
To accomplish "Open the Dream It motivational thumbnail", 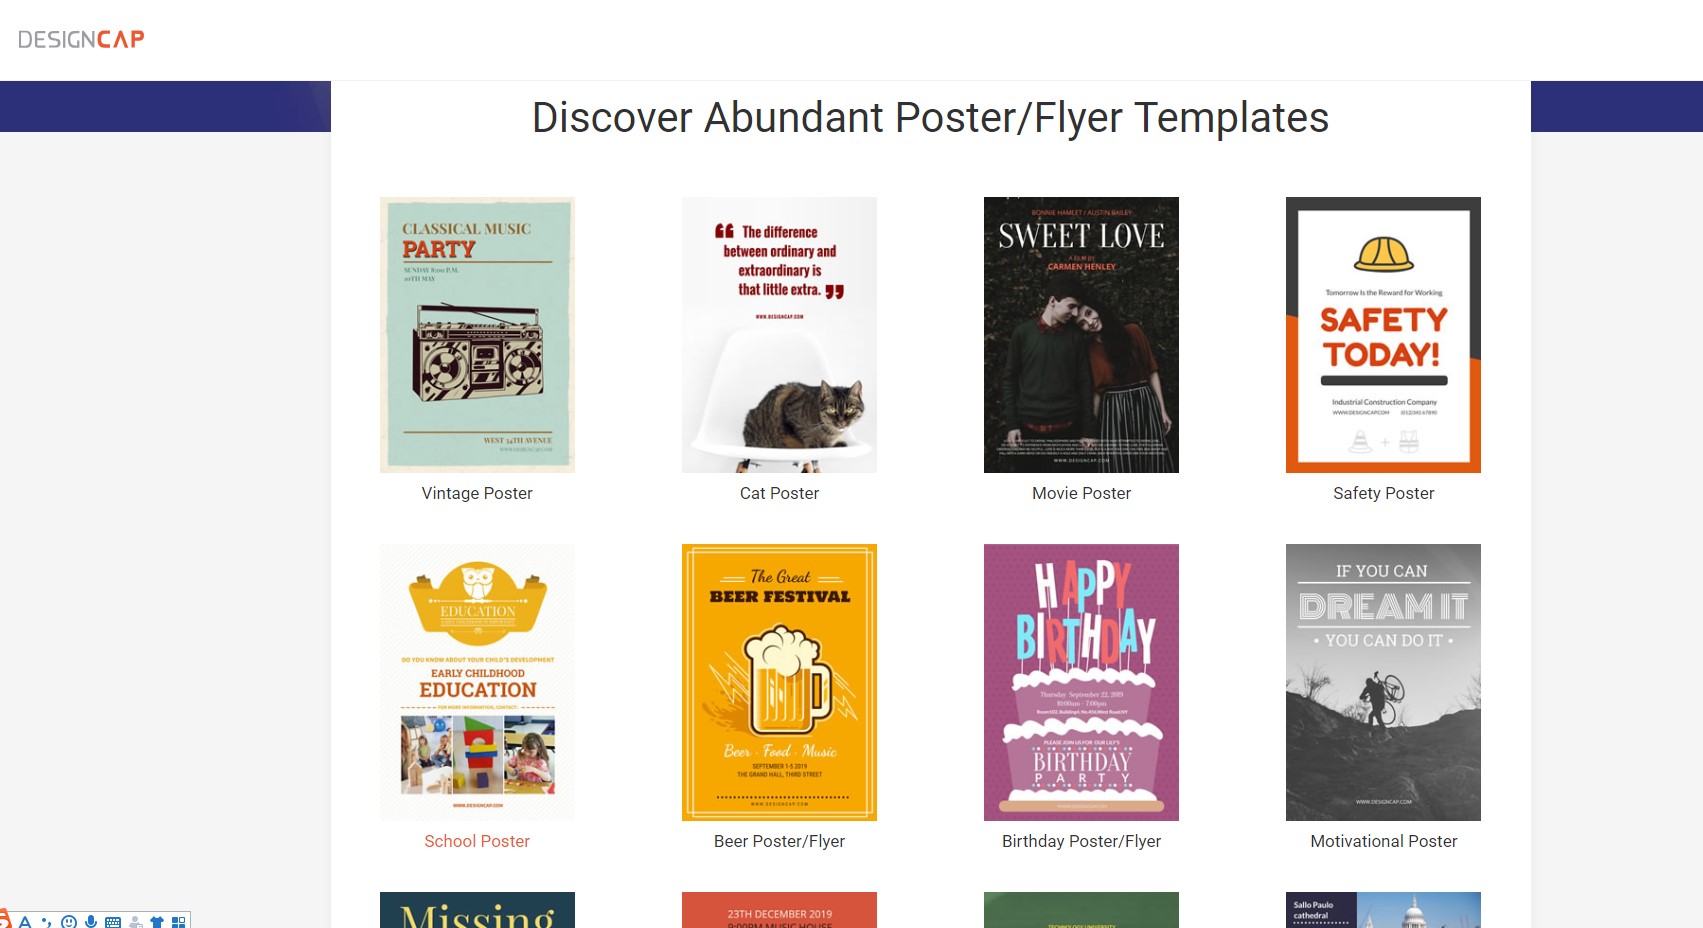I will (x=1383, y=682).
